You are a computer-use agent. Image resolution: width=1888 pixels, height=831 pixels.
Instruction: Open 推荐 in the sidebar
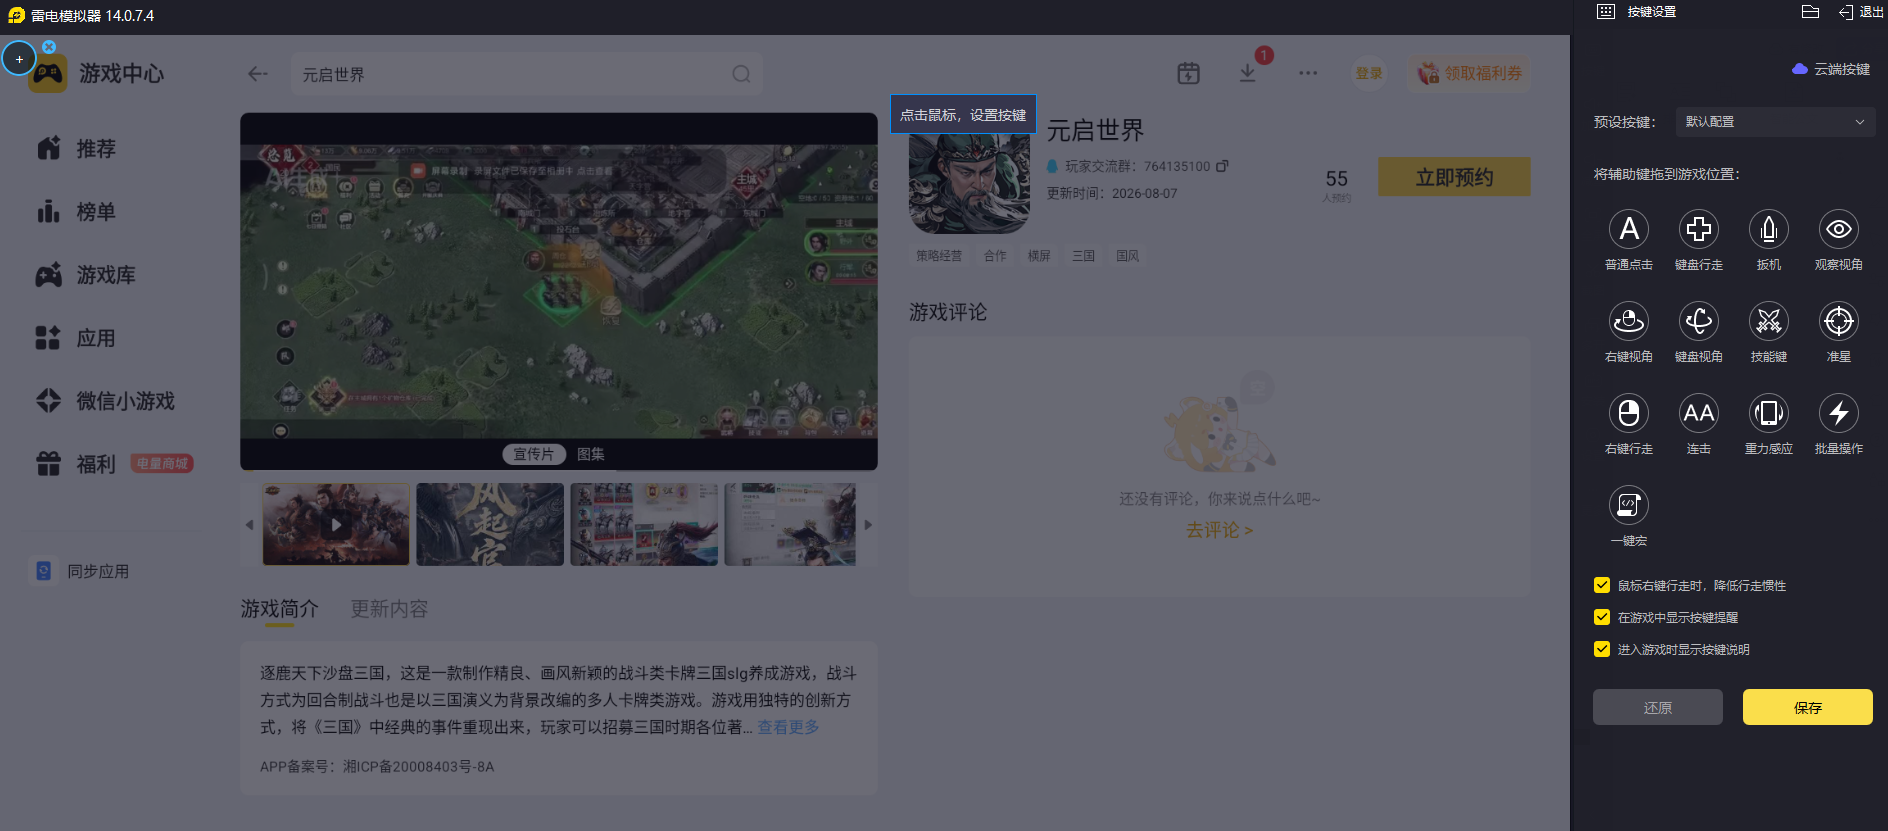coord(77,149)
